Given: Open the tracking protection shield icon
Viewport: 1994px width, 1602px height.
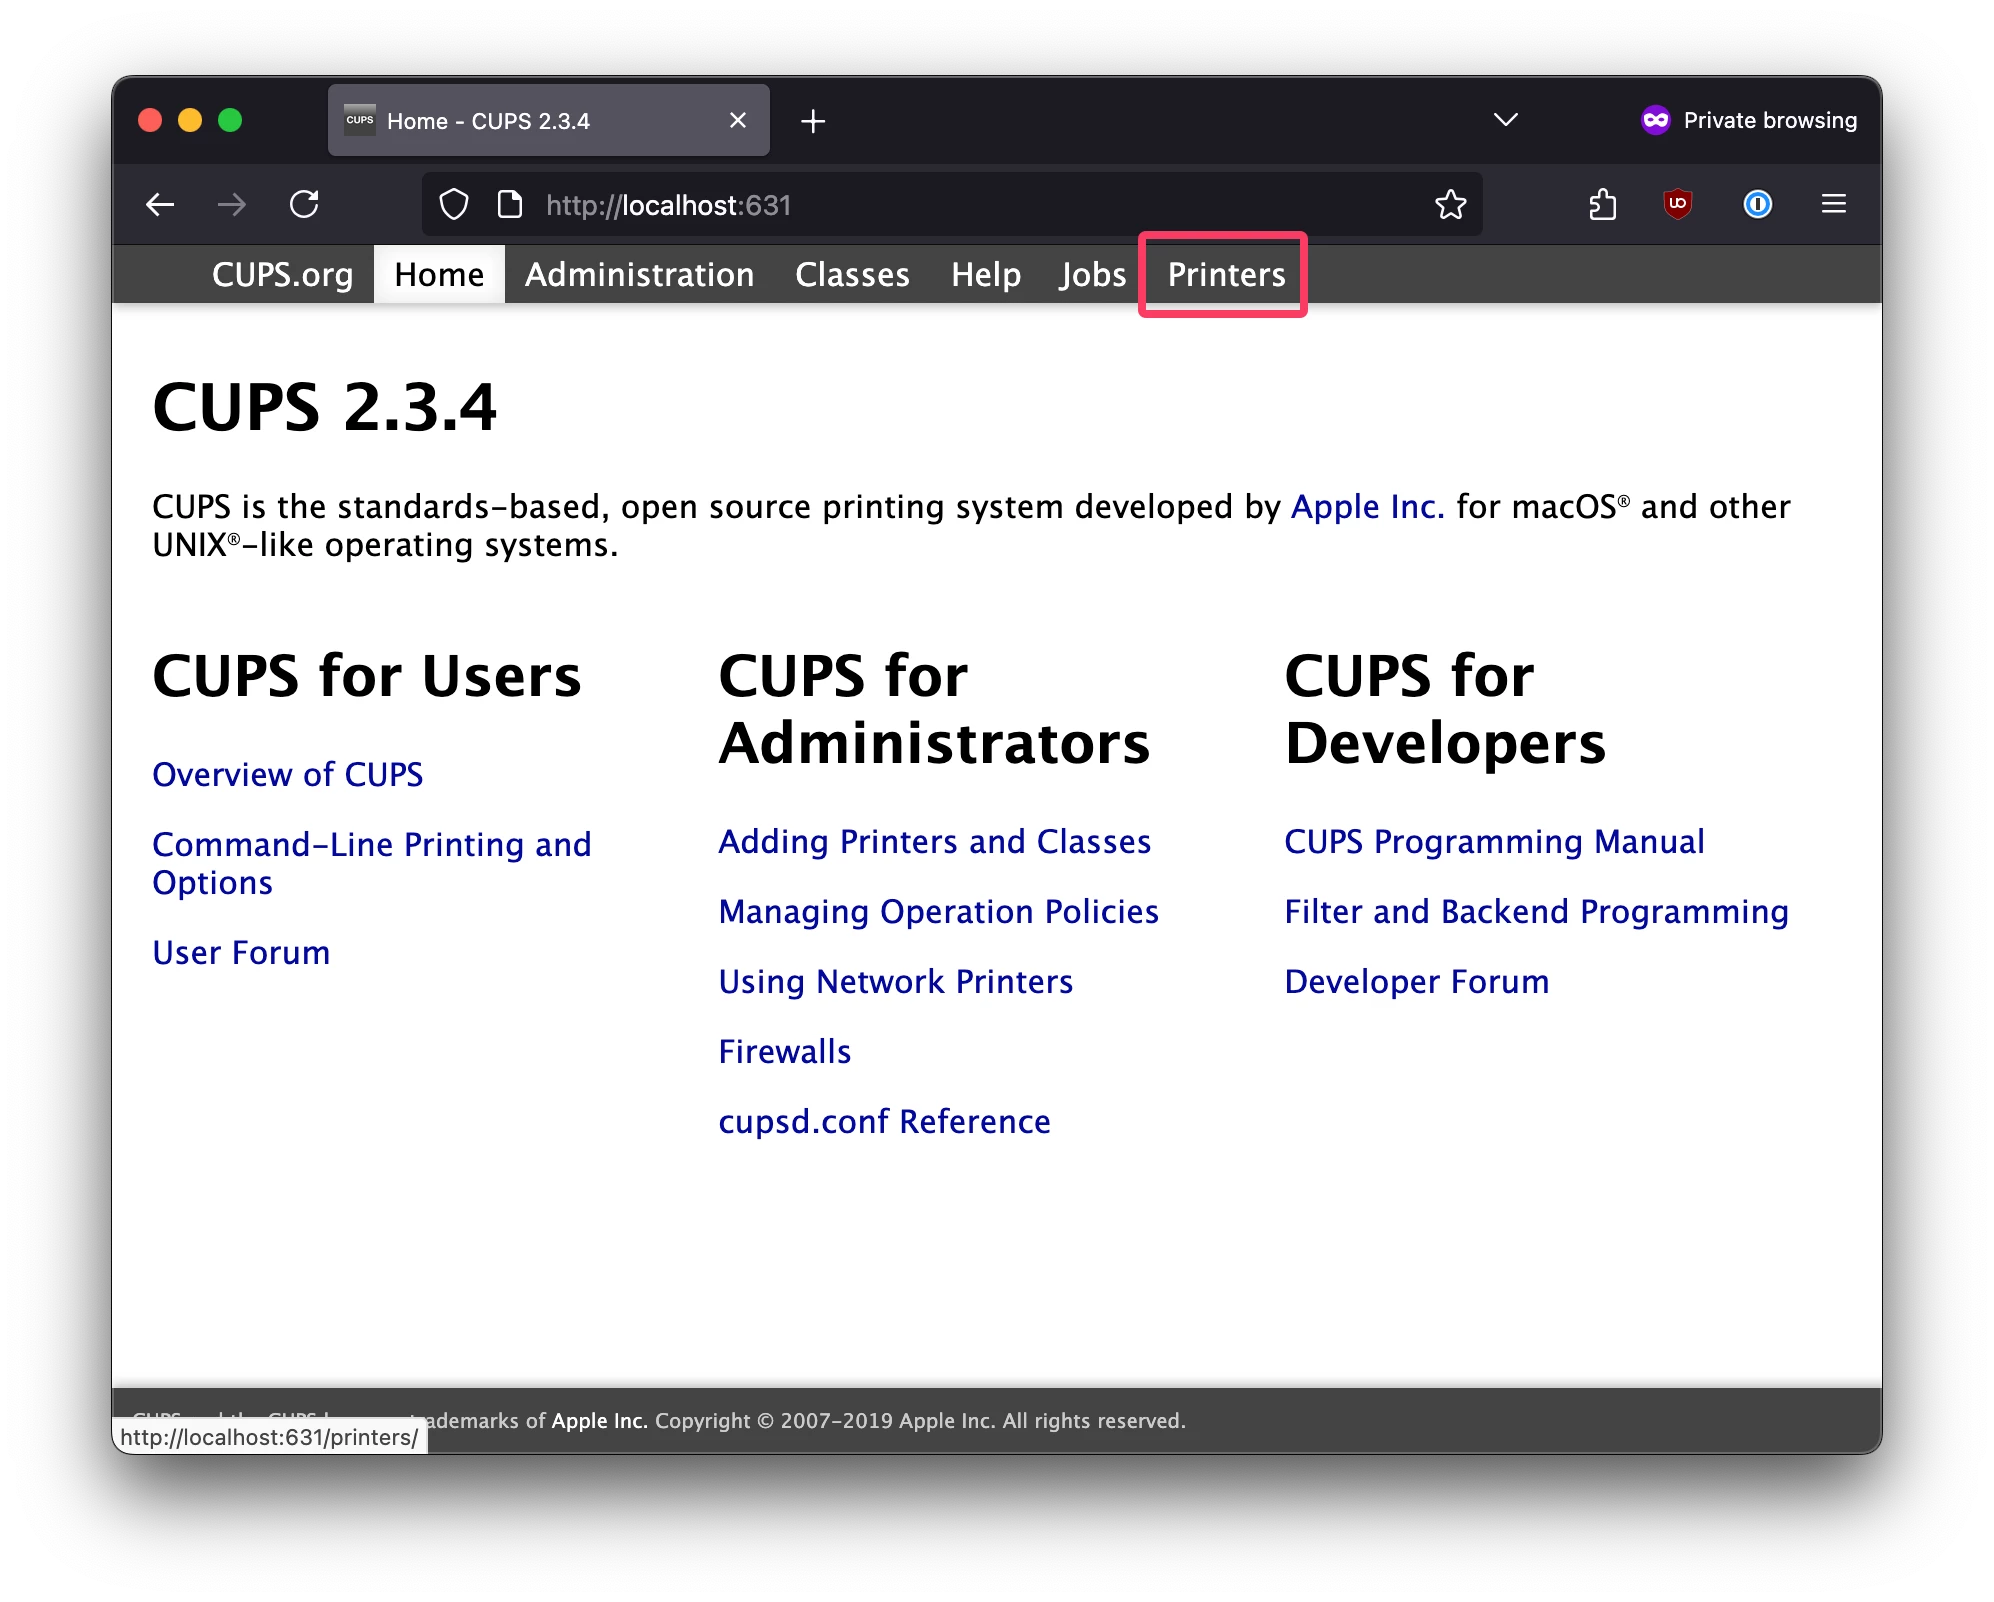Looking at the screenshot, I should pos(454,205).
